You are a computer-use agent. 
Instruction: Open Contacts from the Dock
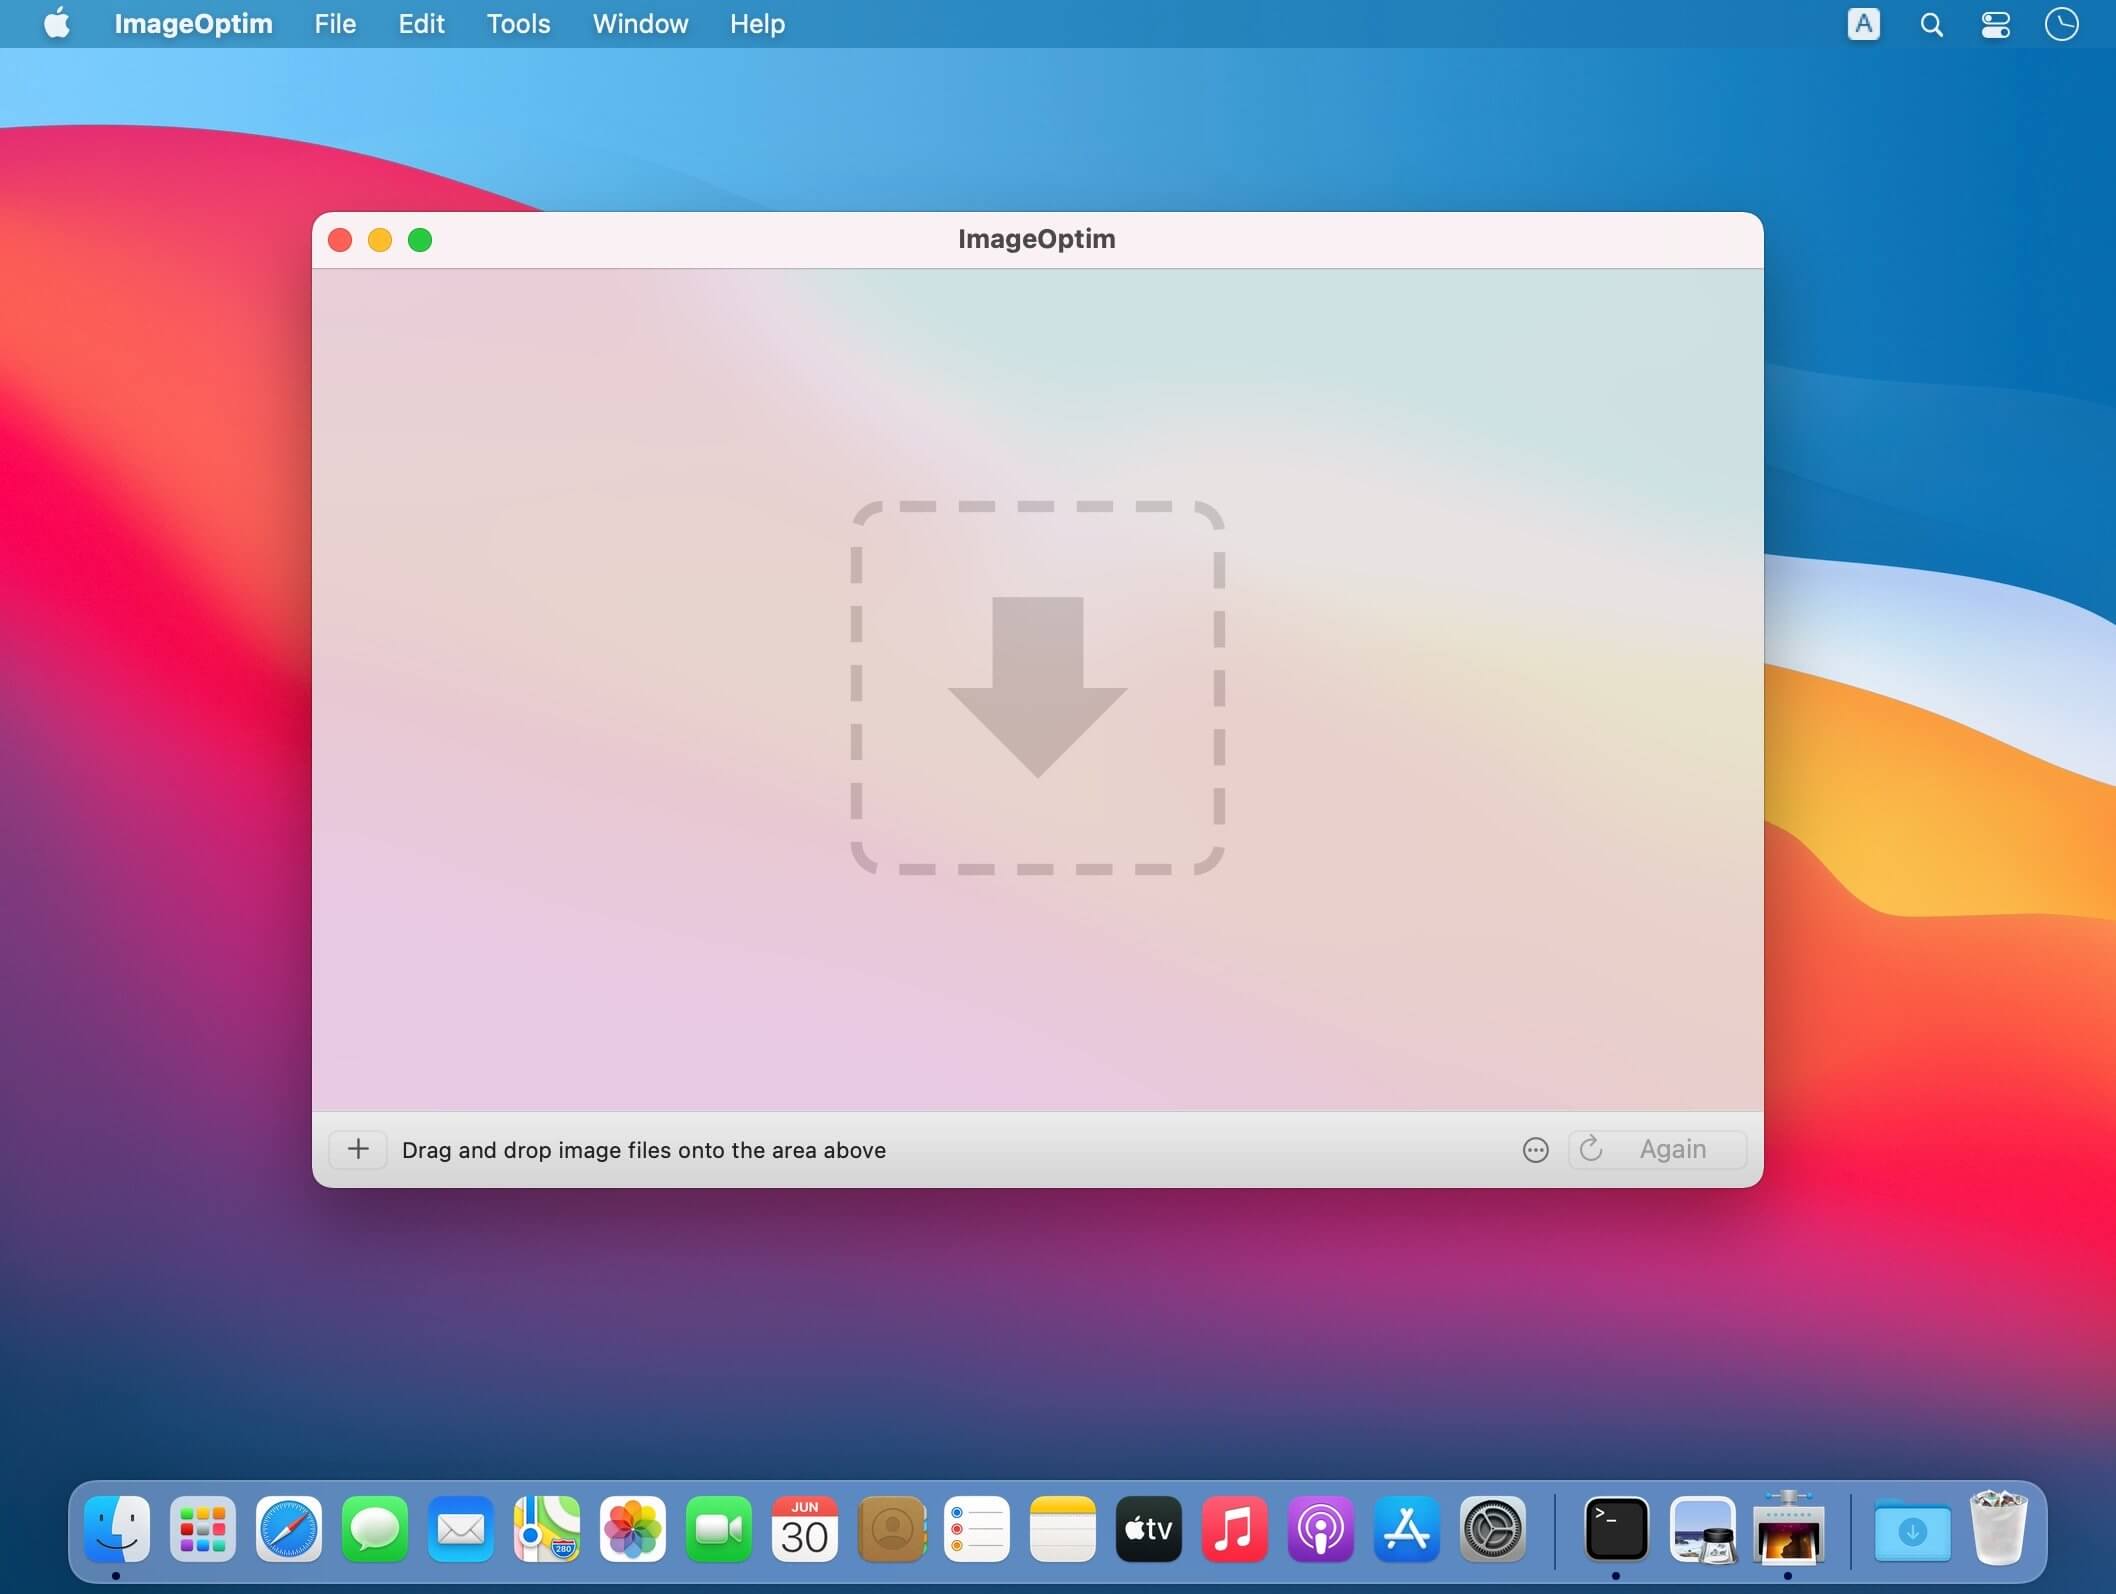pyautogui.click(x=891, y=1529)
